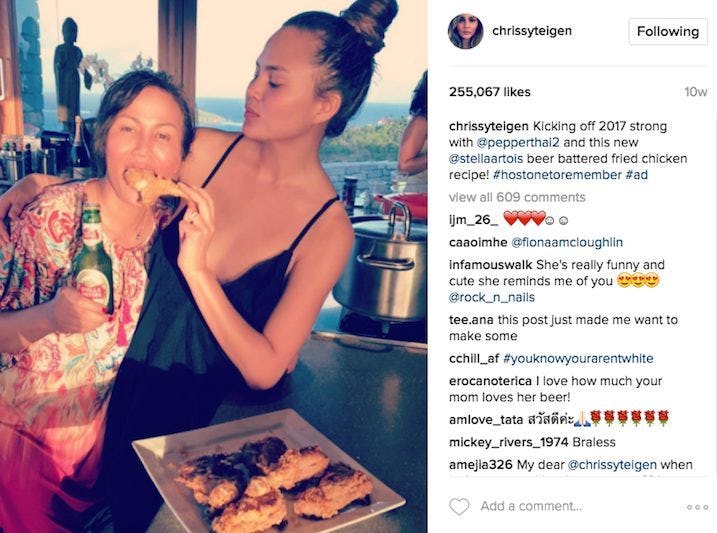The image size is (717, 533).
Task: Open the @stellaartois mention link
Action: (x=486, y=159)
